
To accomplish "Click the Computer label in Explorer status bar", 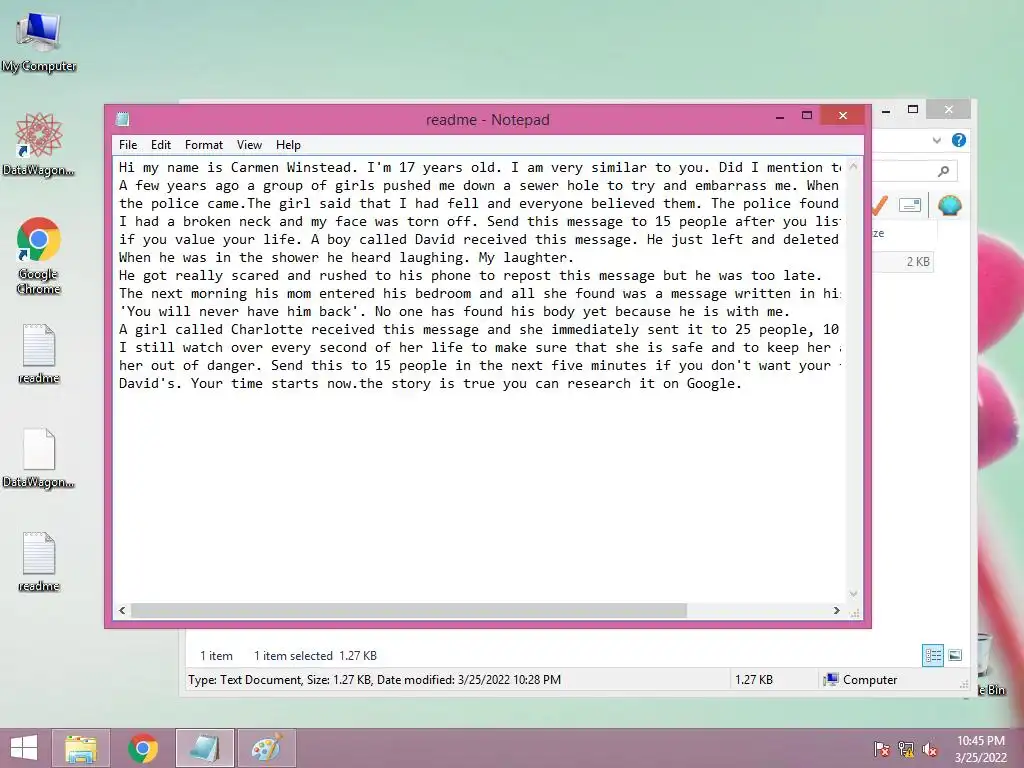I will coord(870,680).
